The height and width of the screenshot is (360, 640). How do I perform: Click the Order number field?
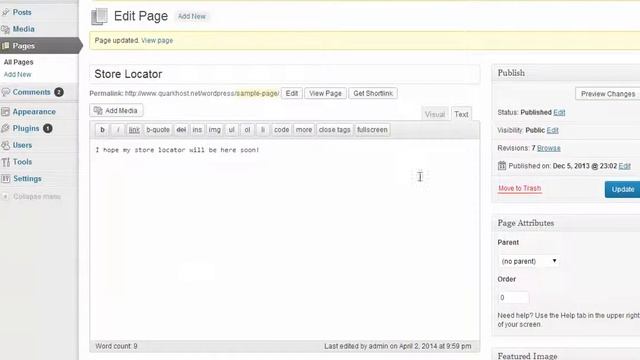(x=513, y=298)
